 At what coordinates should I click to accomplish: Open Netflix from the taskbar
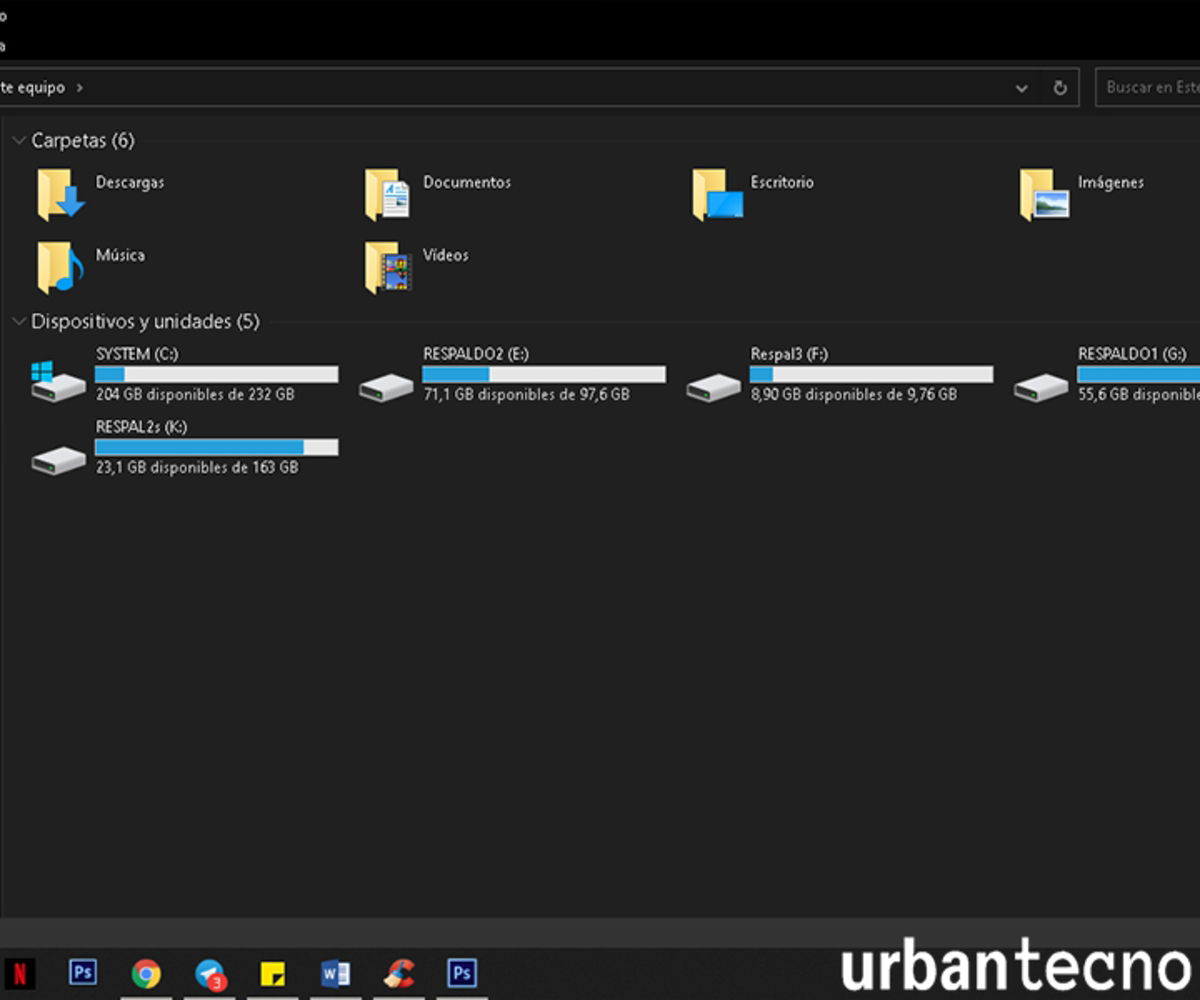point(21,971)
